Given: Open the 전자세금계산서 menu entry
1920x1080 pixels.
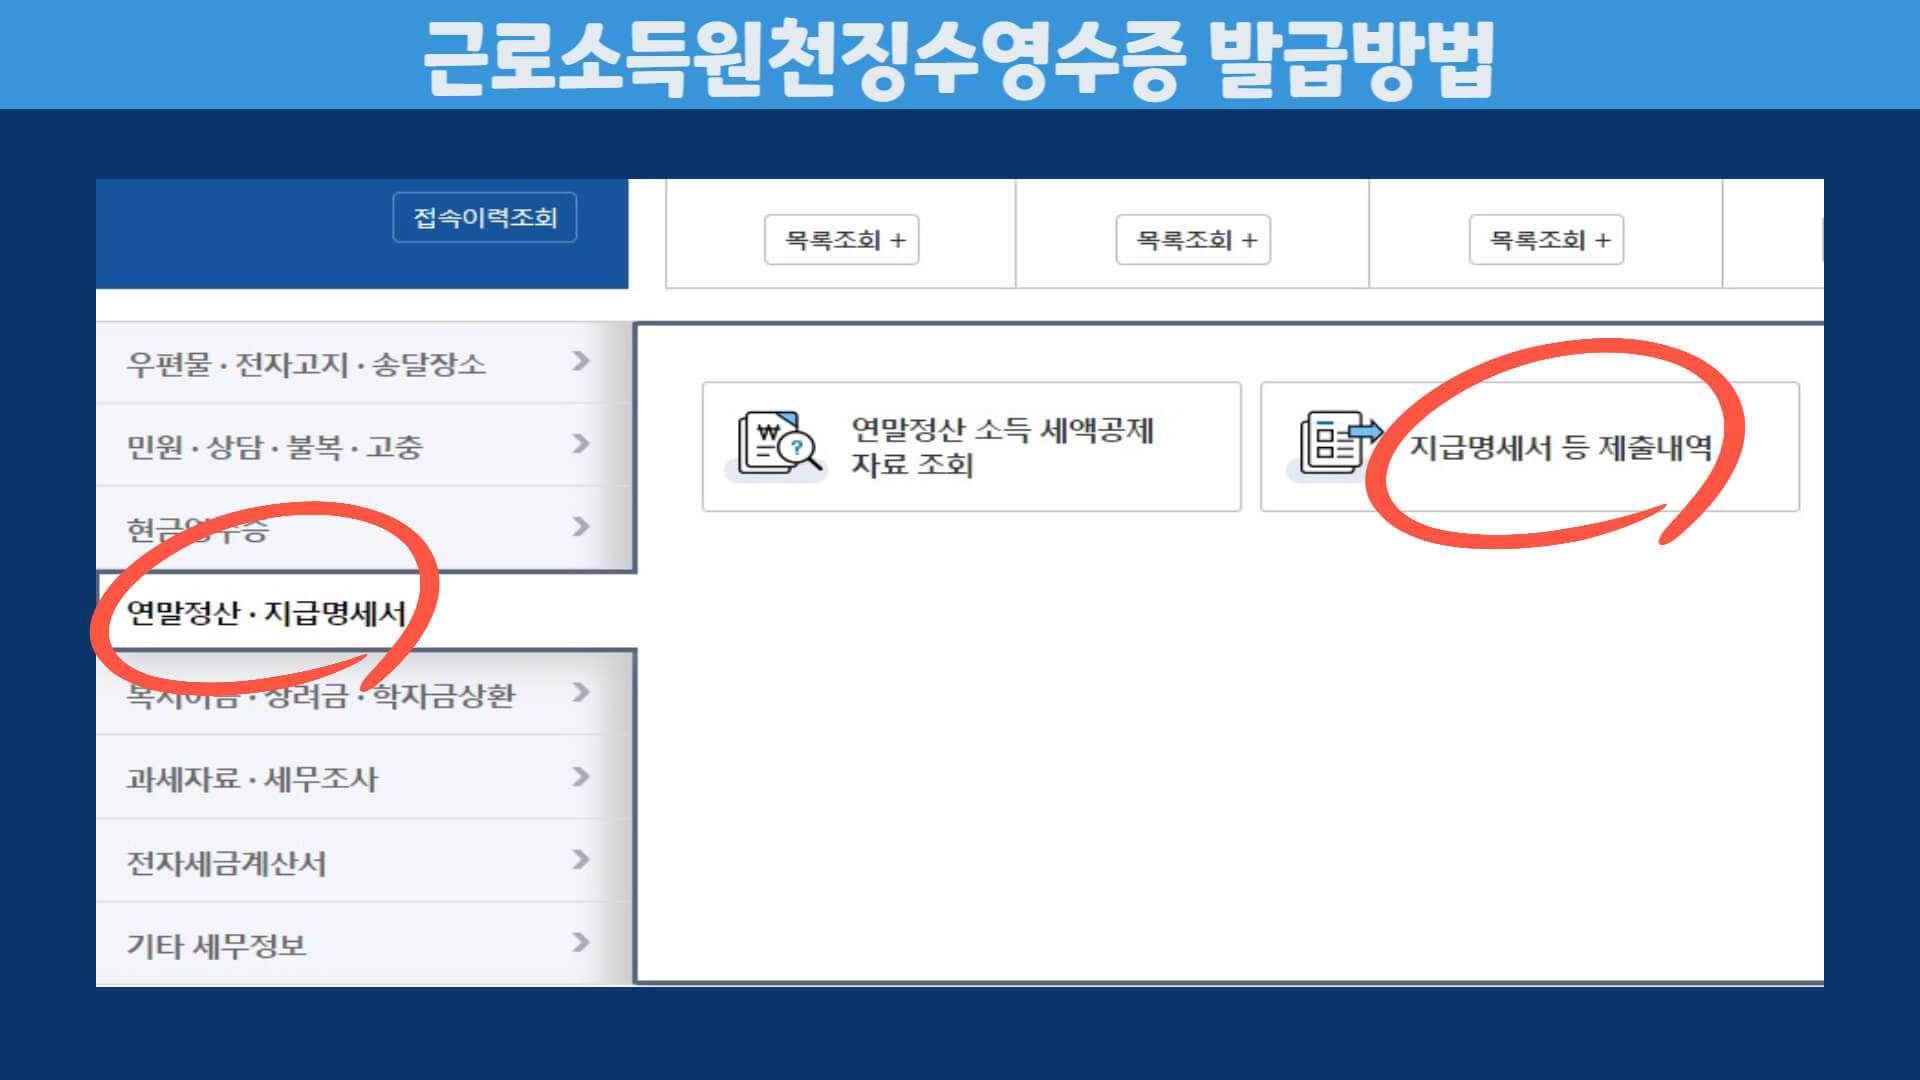Looking at the screenshot, I should coord(226,863).
